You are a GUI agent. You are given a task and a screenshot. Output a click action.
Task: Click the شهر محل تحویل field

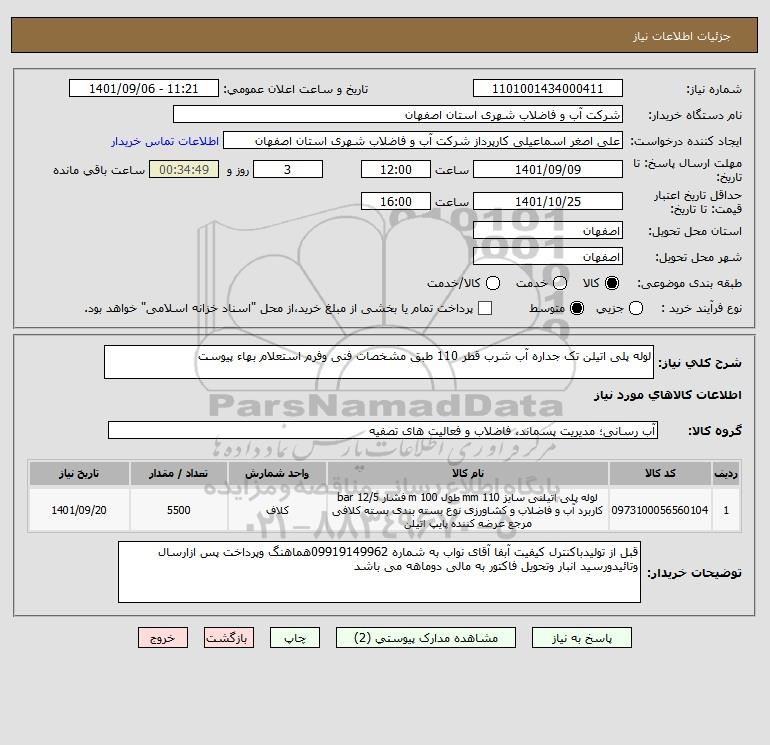pos(548,256)
